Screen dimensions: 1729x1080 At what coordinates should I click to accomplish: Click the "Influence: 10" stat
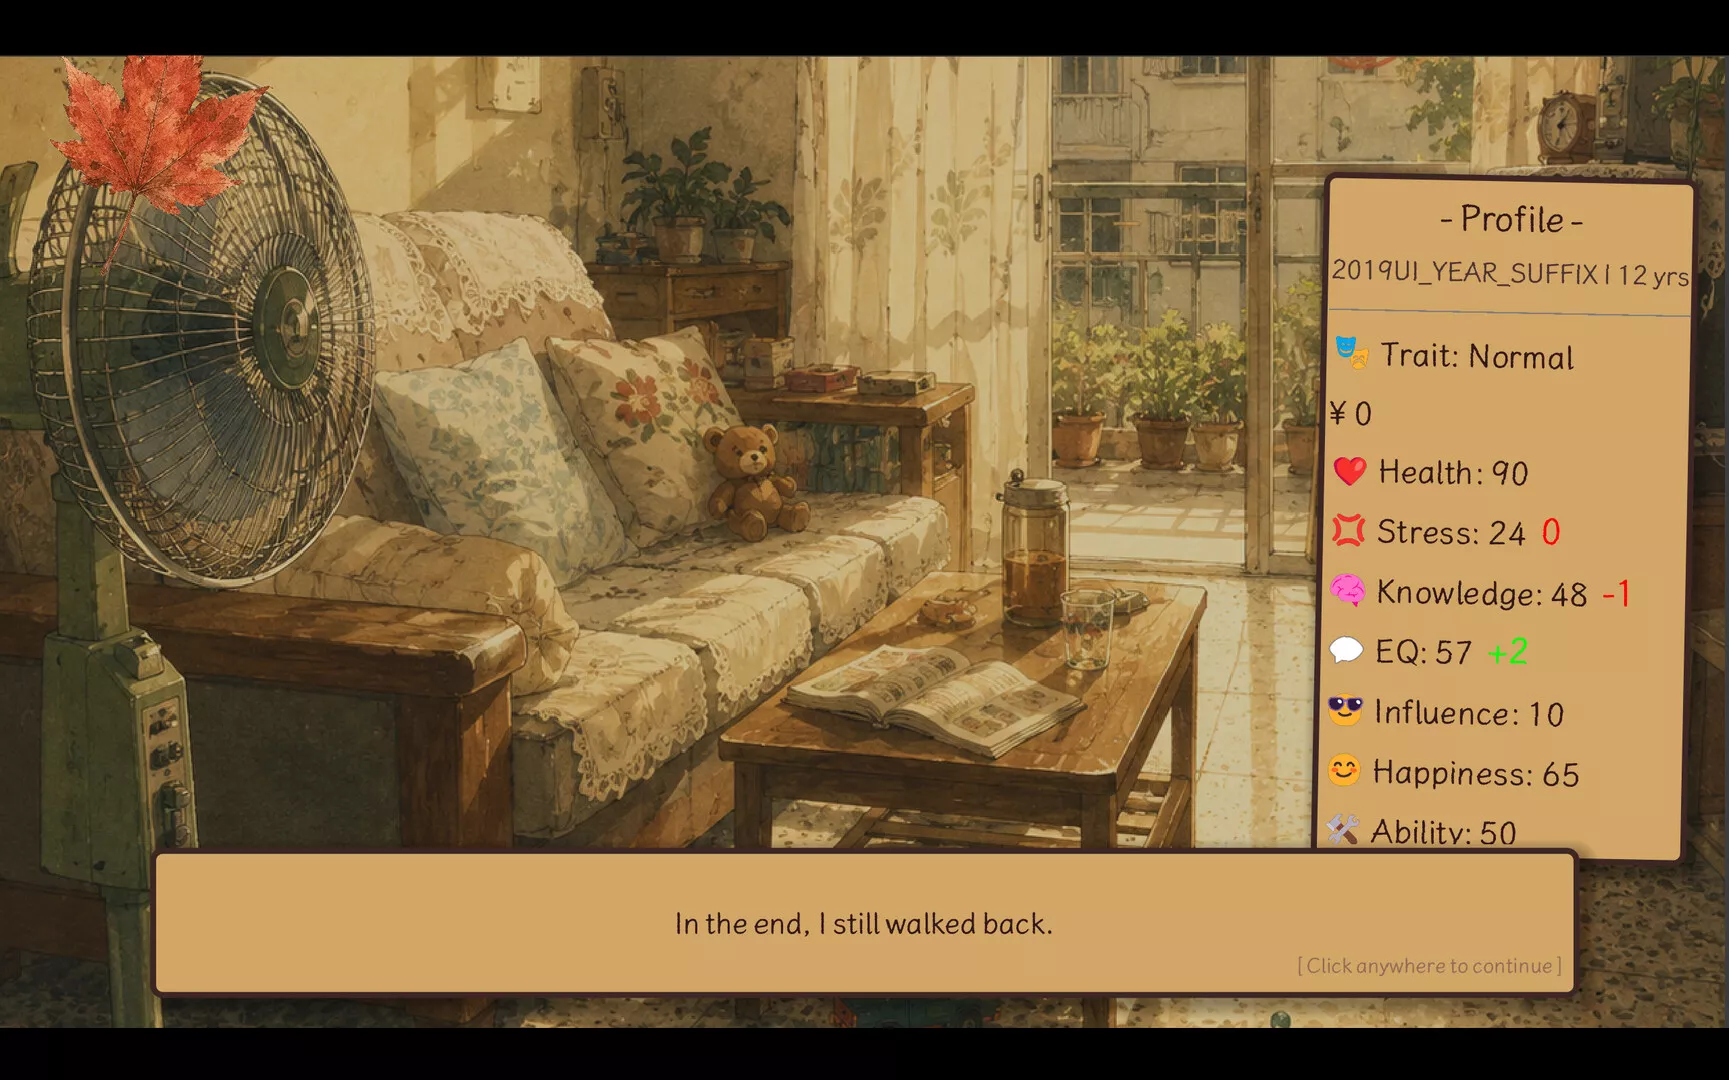[1468, 713]
